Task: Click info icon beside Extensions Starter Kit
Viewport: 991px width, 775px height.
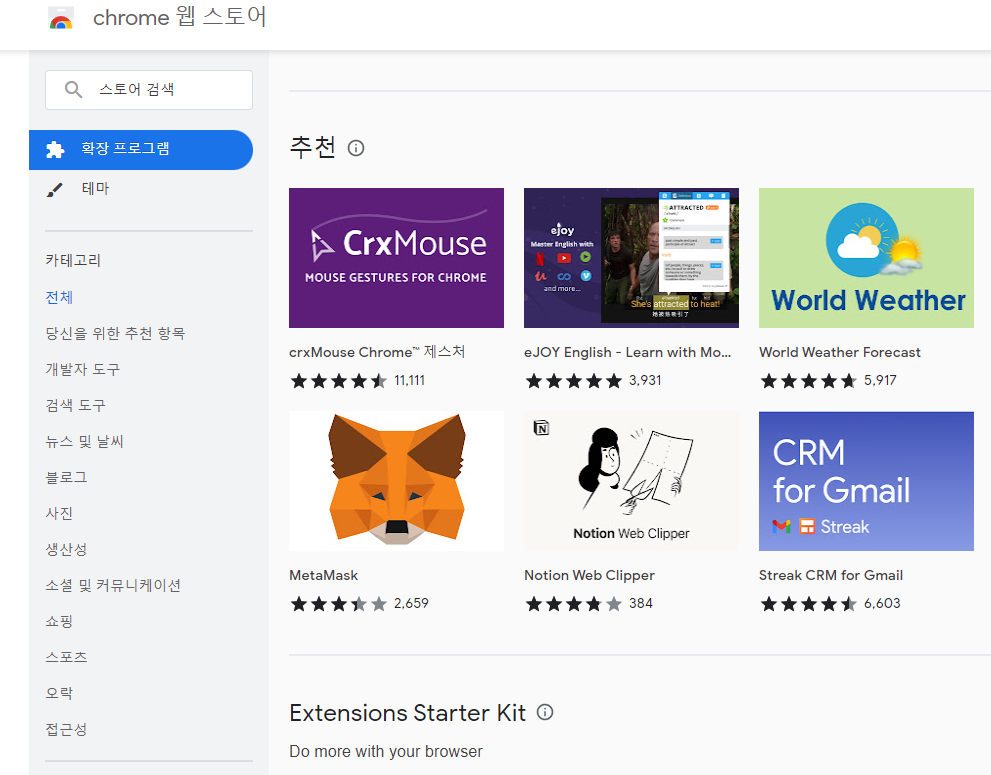Action: coord(545,712)
